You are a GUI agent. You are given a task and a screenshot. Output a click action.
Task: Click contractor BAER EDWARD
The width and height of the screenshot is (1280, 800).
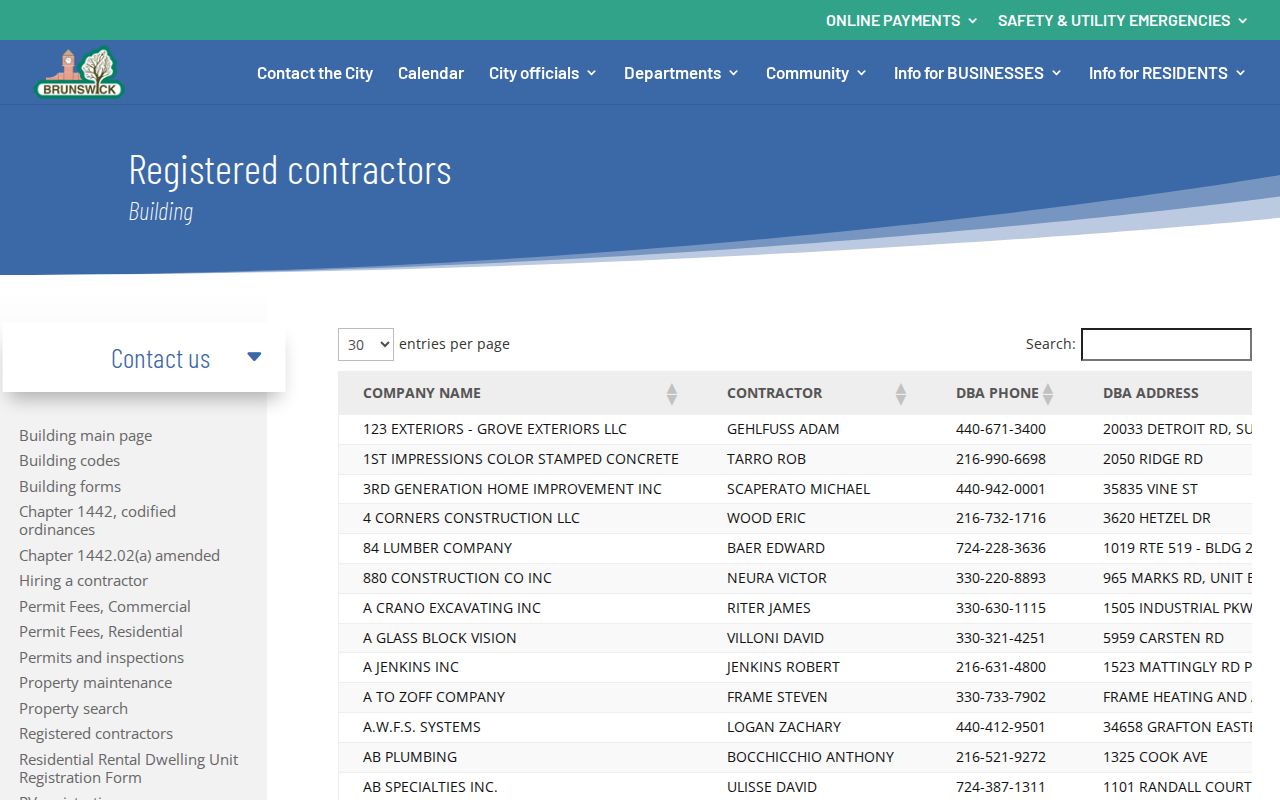coord(776,548)
